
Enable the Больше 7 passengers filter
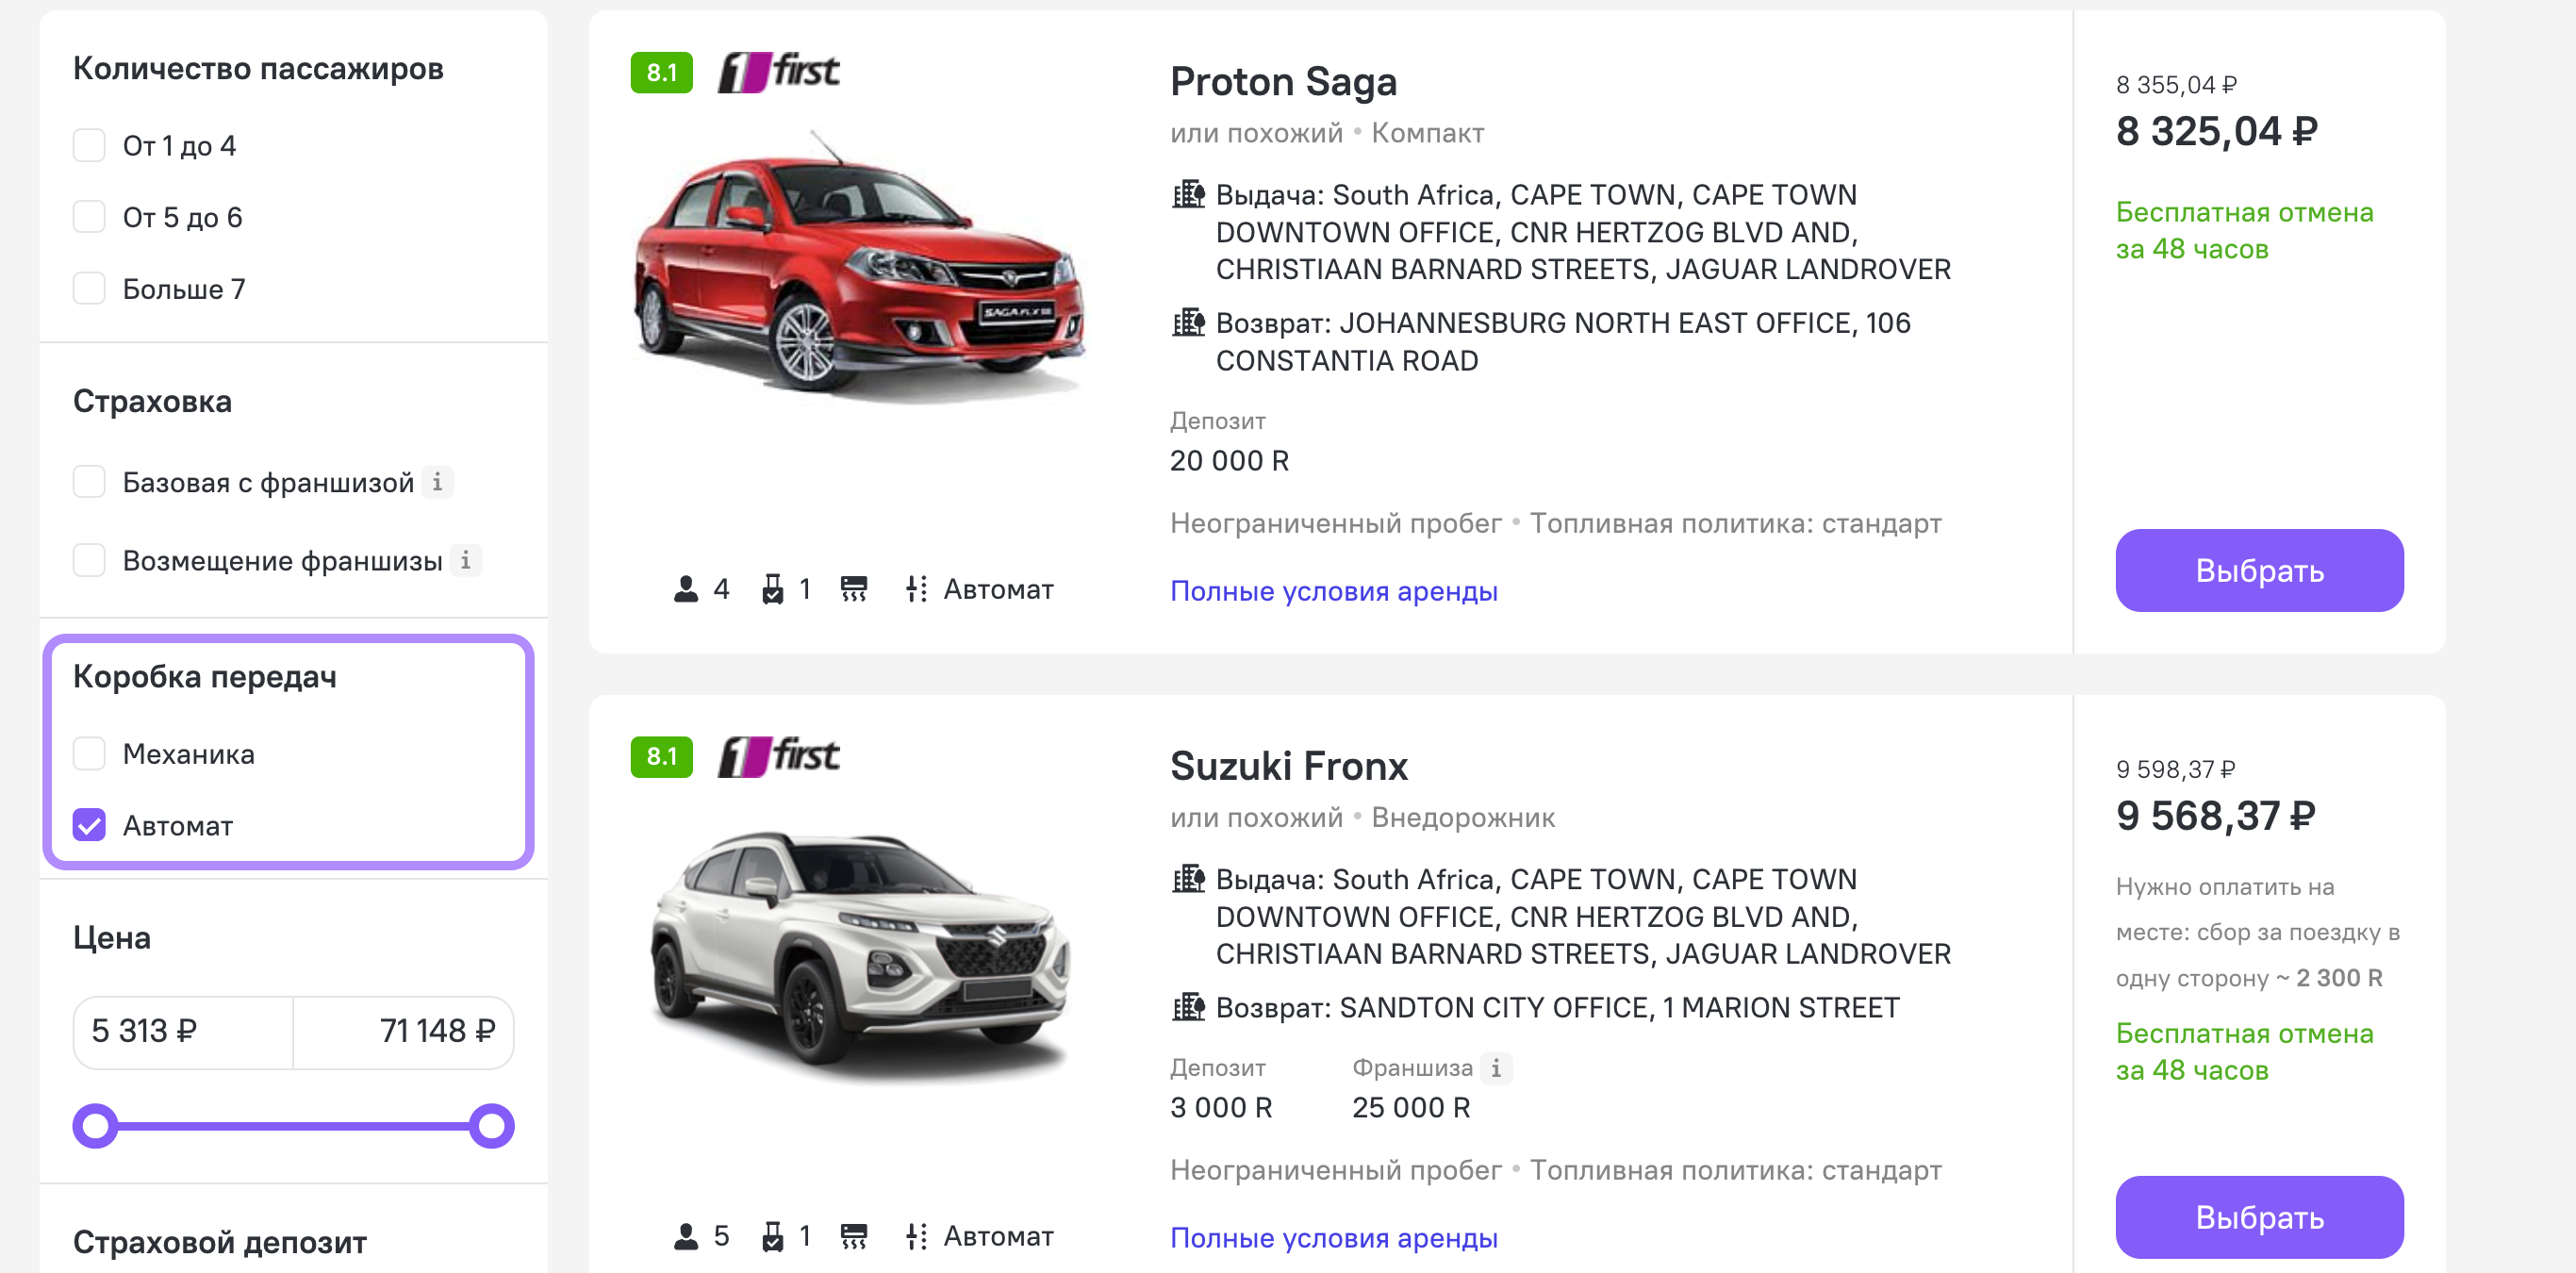pos(89,289)
